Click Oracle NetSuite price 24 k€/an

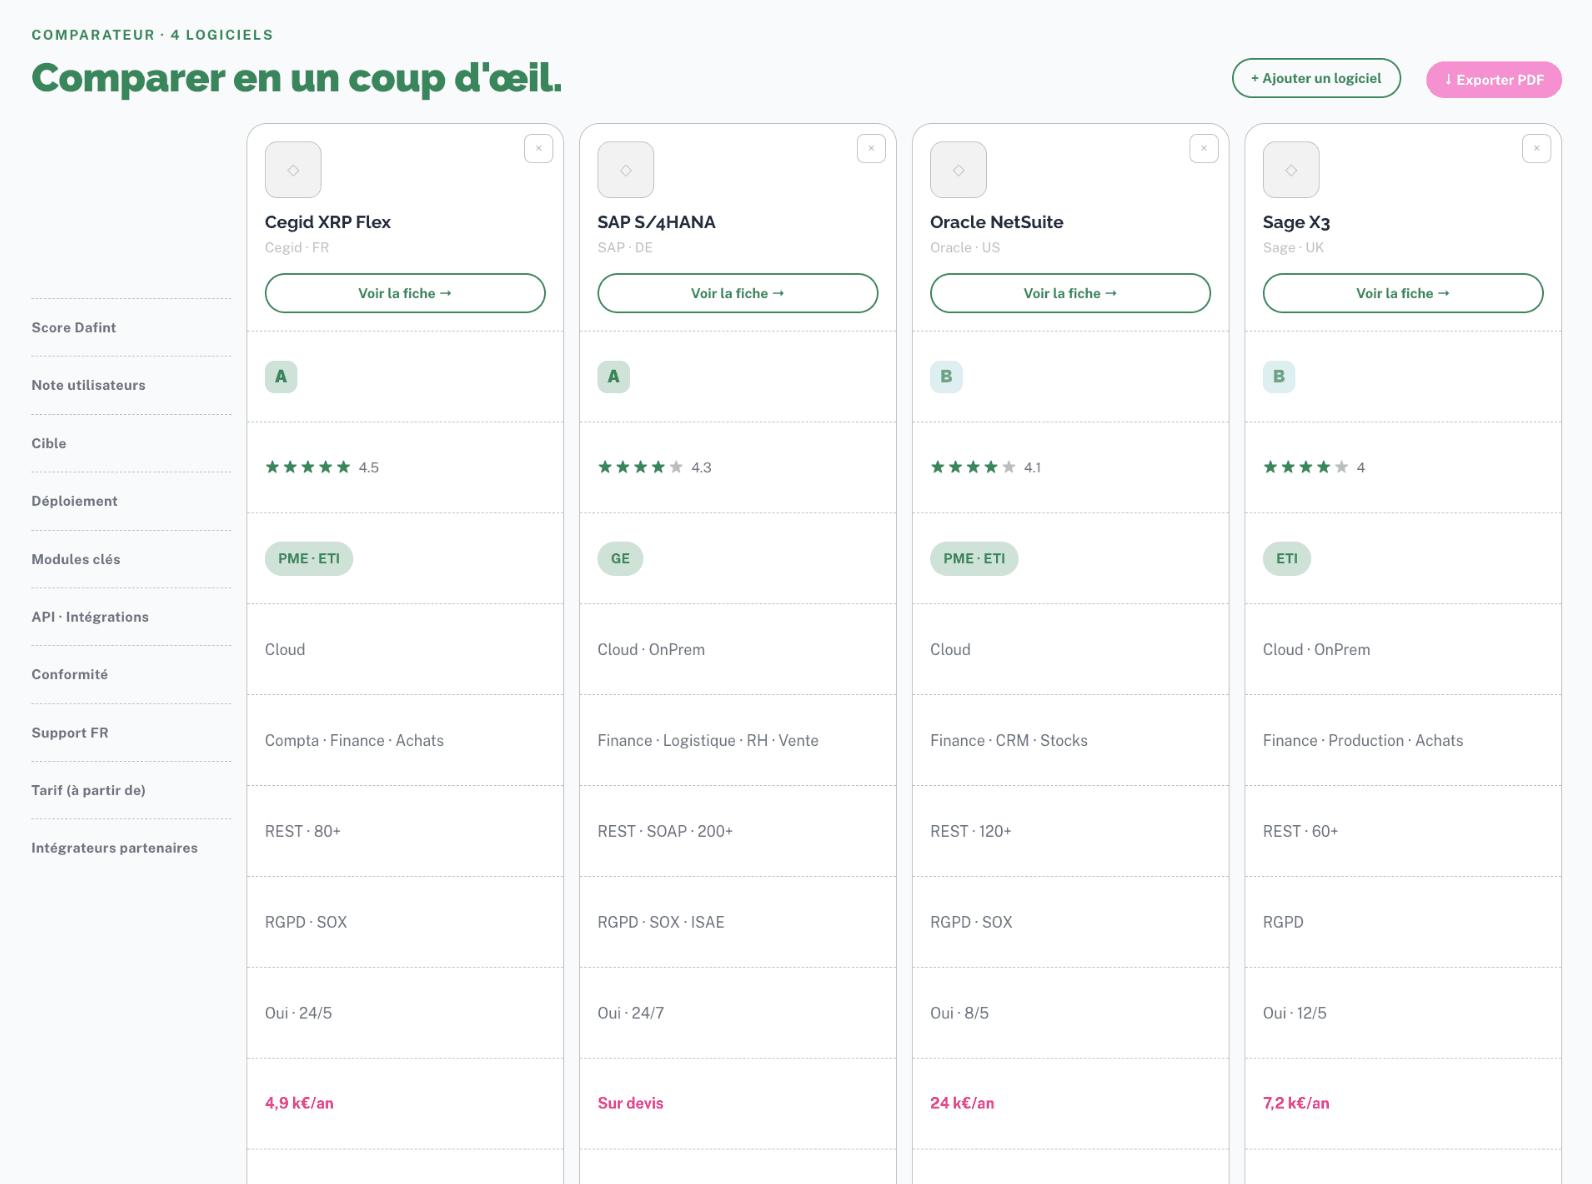(962, 1103)
